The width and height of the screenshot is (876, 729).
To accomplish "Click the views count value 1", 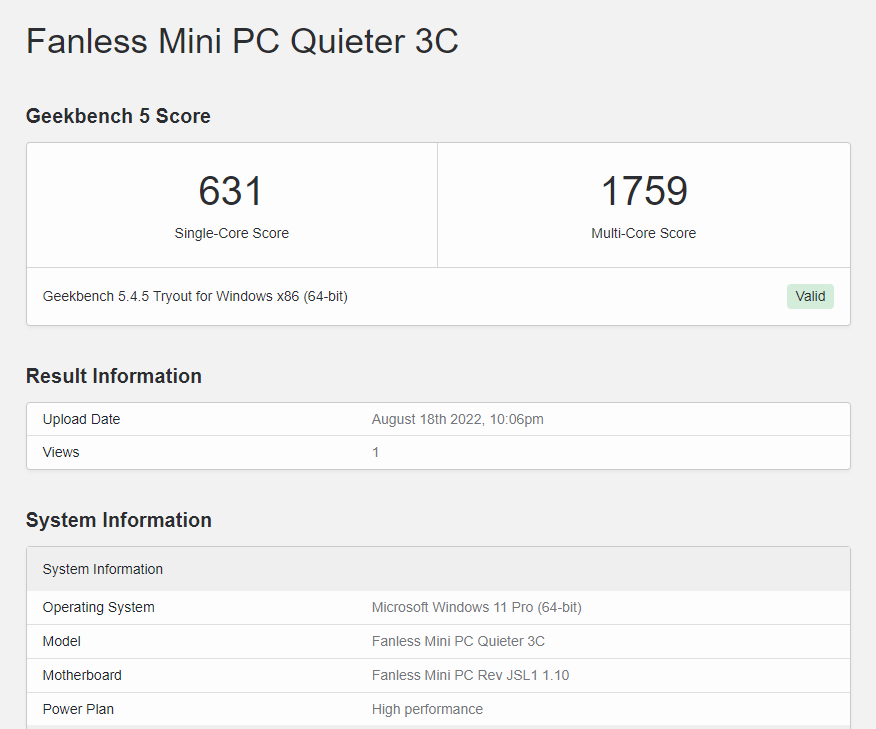I will [375, 452].
